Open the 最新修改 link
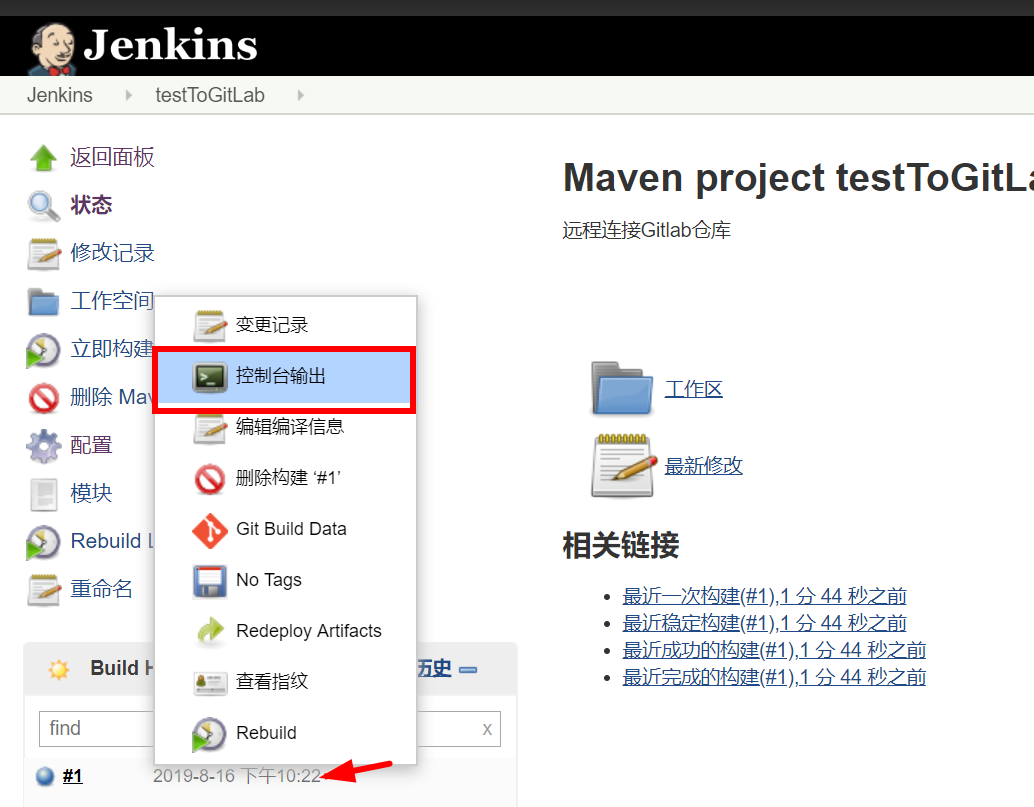 [x=704, y=466]
